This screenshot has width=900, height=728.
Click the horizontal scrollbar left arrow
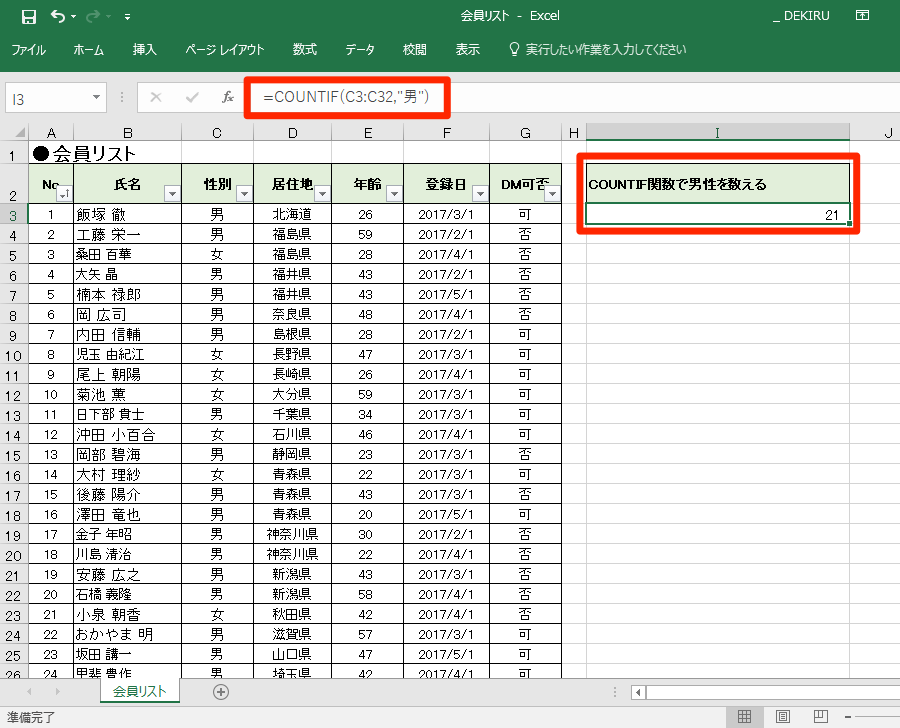click(638, 692)
